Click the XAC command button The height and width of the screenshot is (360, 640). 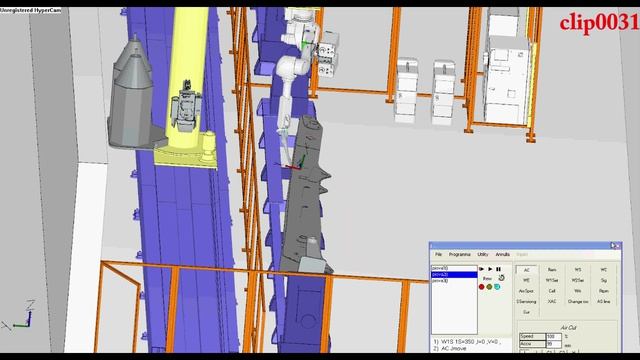(552, 302)
